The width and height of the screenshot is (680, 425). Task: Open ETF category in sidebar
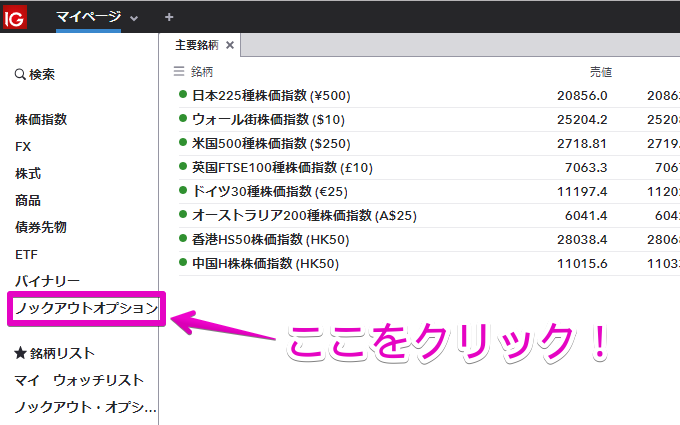click(x=26, y=255)
